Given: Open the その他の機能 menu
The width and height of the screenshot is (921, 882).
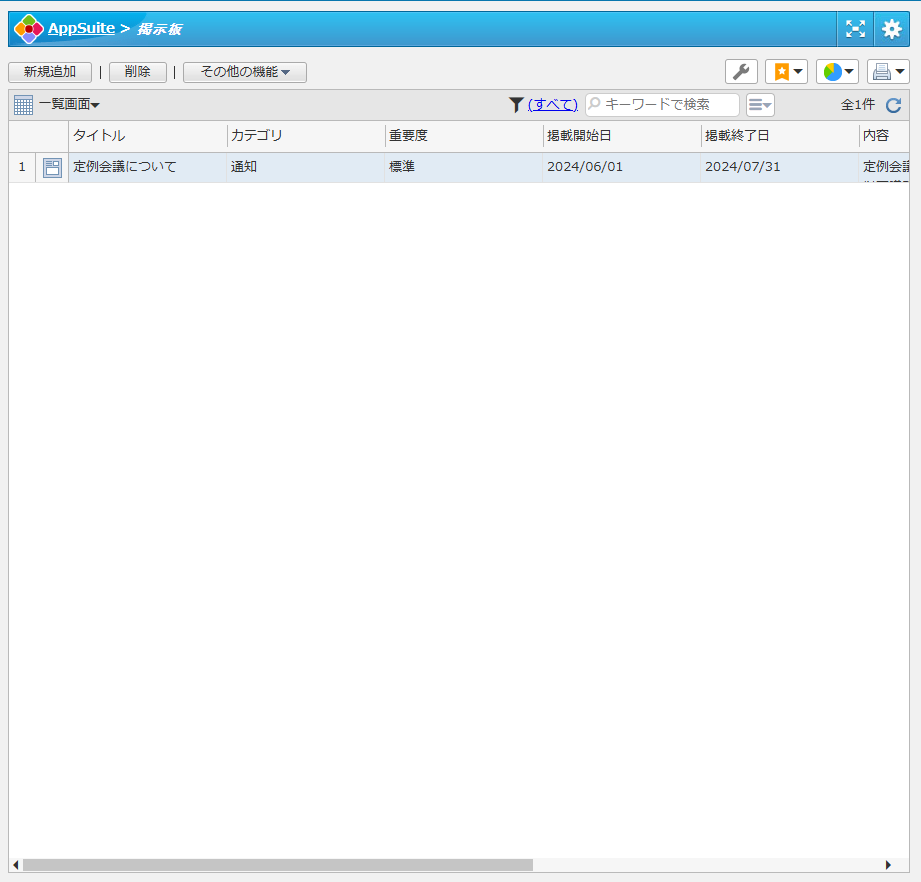Looking at the screenshot, I should (244, 72).
